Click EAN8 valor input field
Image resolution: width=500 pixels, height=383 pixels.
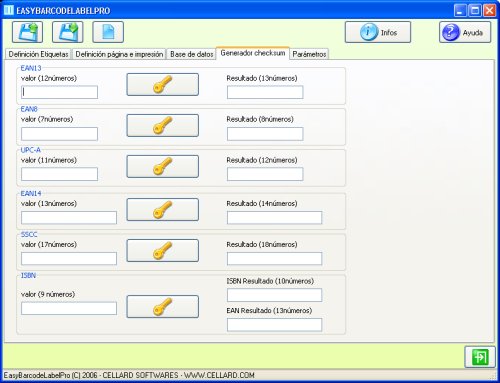click(59, 134)
